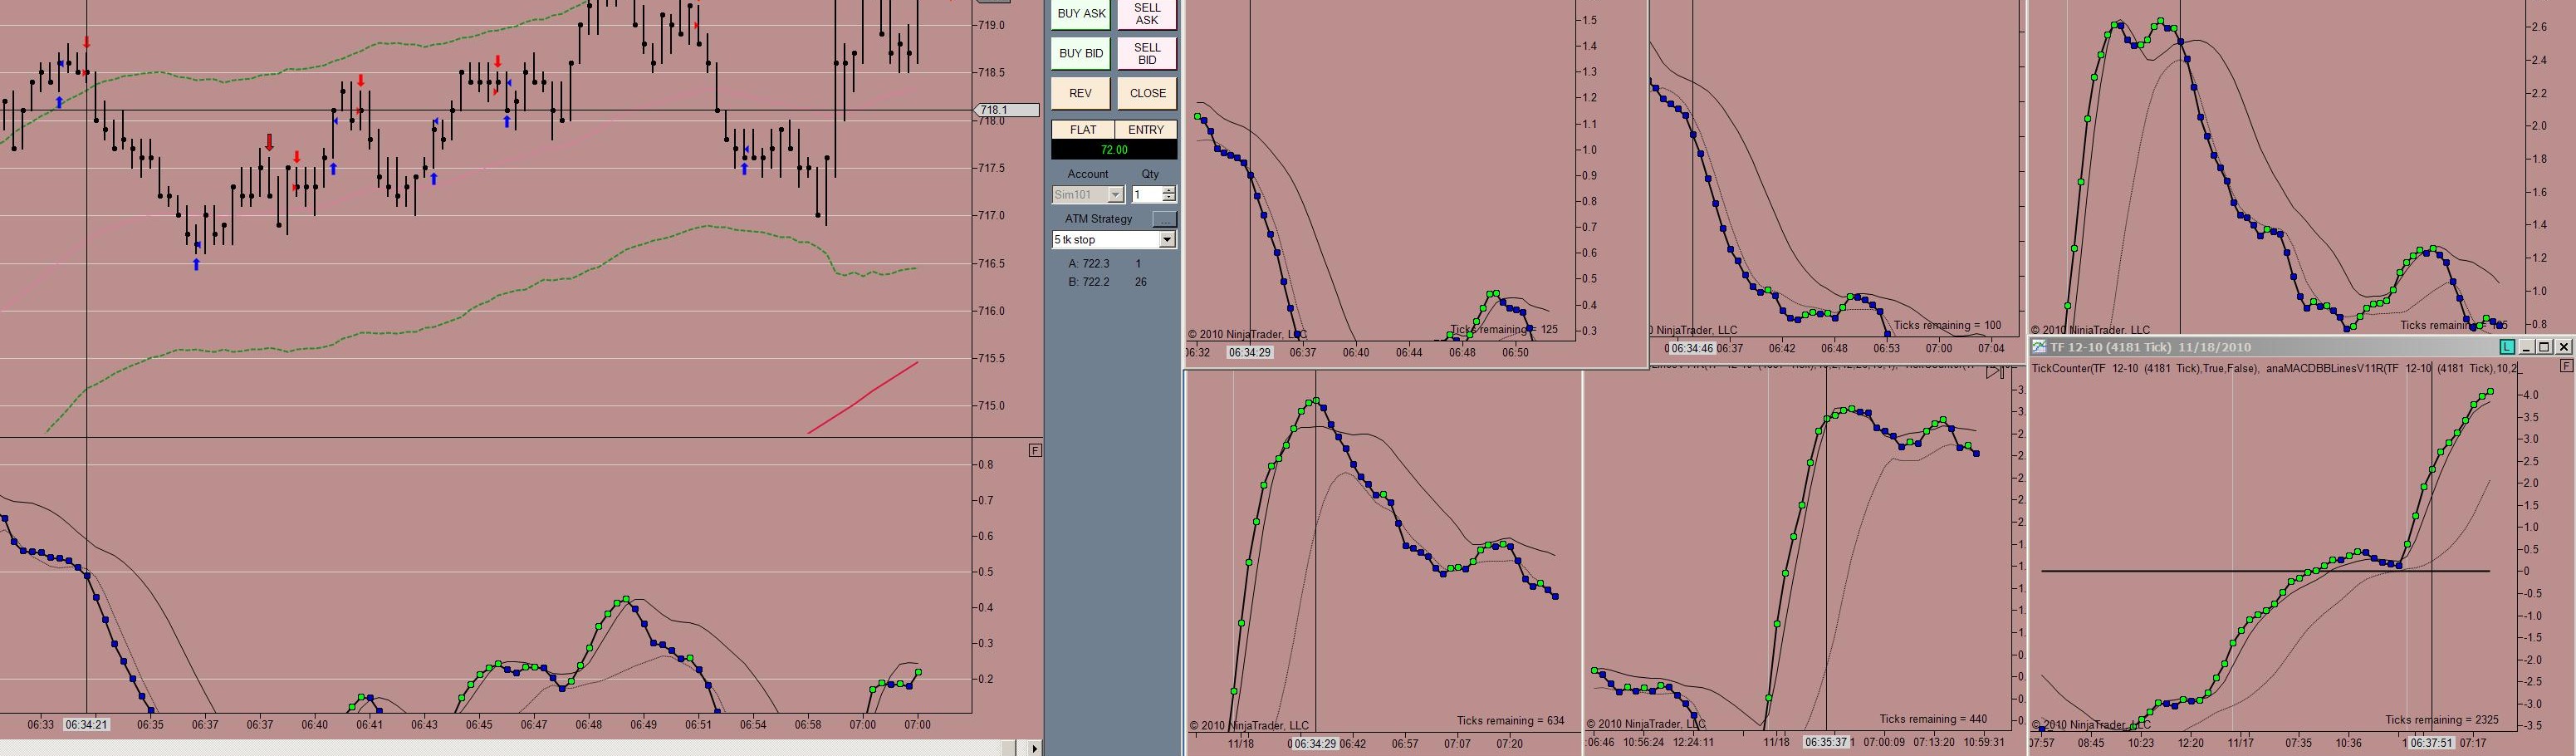The width and height of the screenshot is (2576, 756).
Task: Click the FLAT position label
Action: point(1083,130)
